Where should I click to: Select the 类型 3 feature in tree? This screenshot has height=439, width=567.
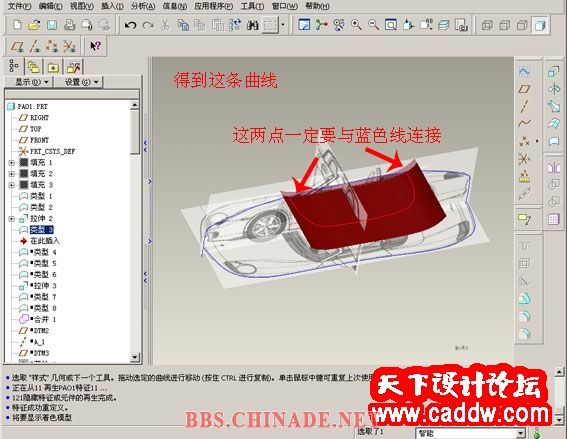[x=42, y=230]
